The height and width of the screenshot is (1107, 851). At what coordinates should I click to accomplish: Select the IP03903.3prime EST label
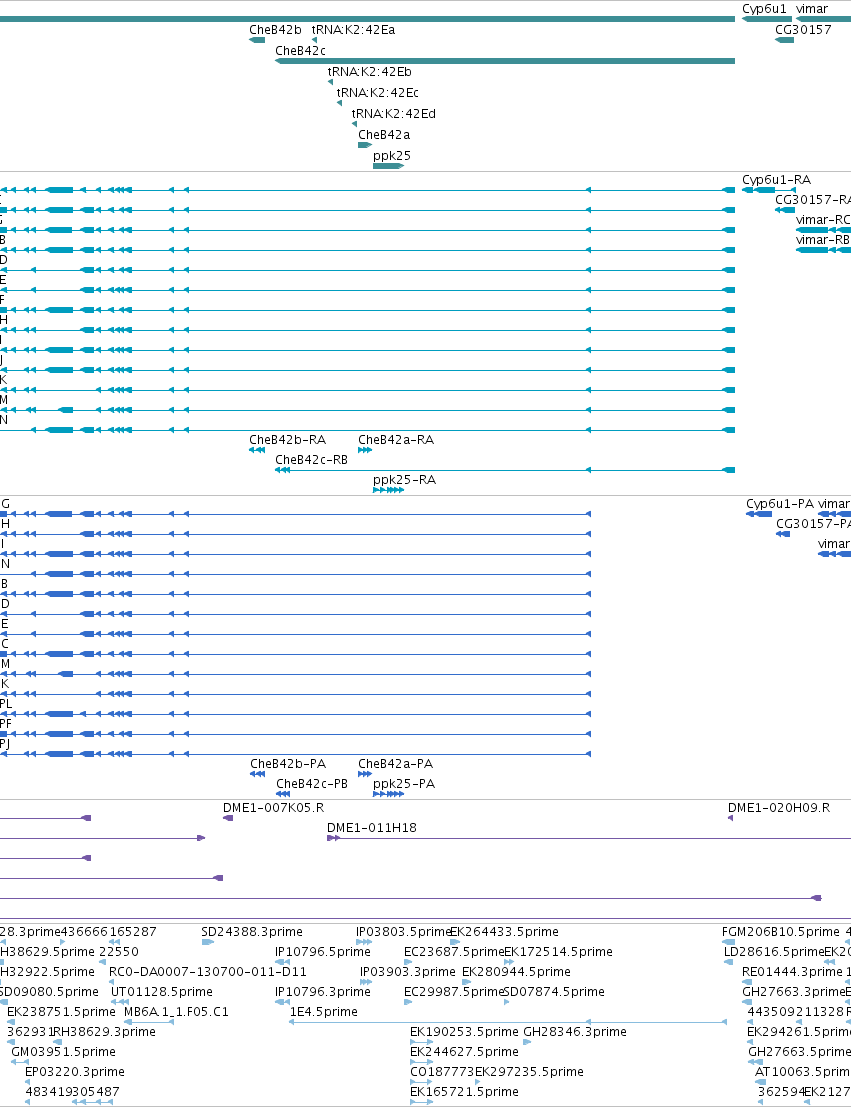coord(408,971)
